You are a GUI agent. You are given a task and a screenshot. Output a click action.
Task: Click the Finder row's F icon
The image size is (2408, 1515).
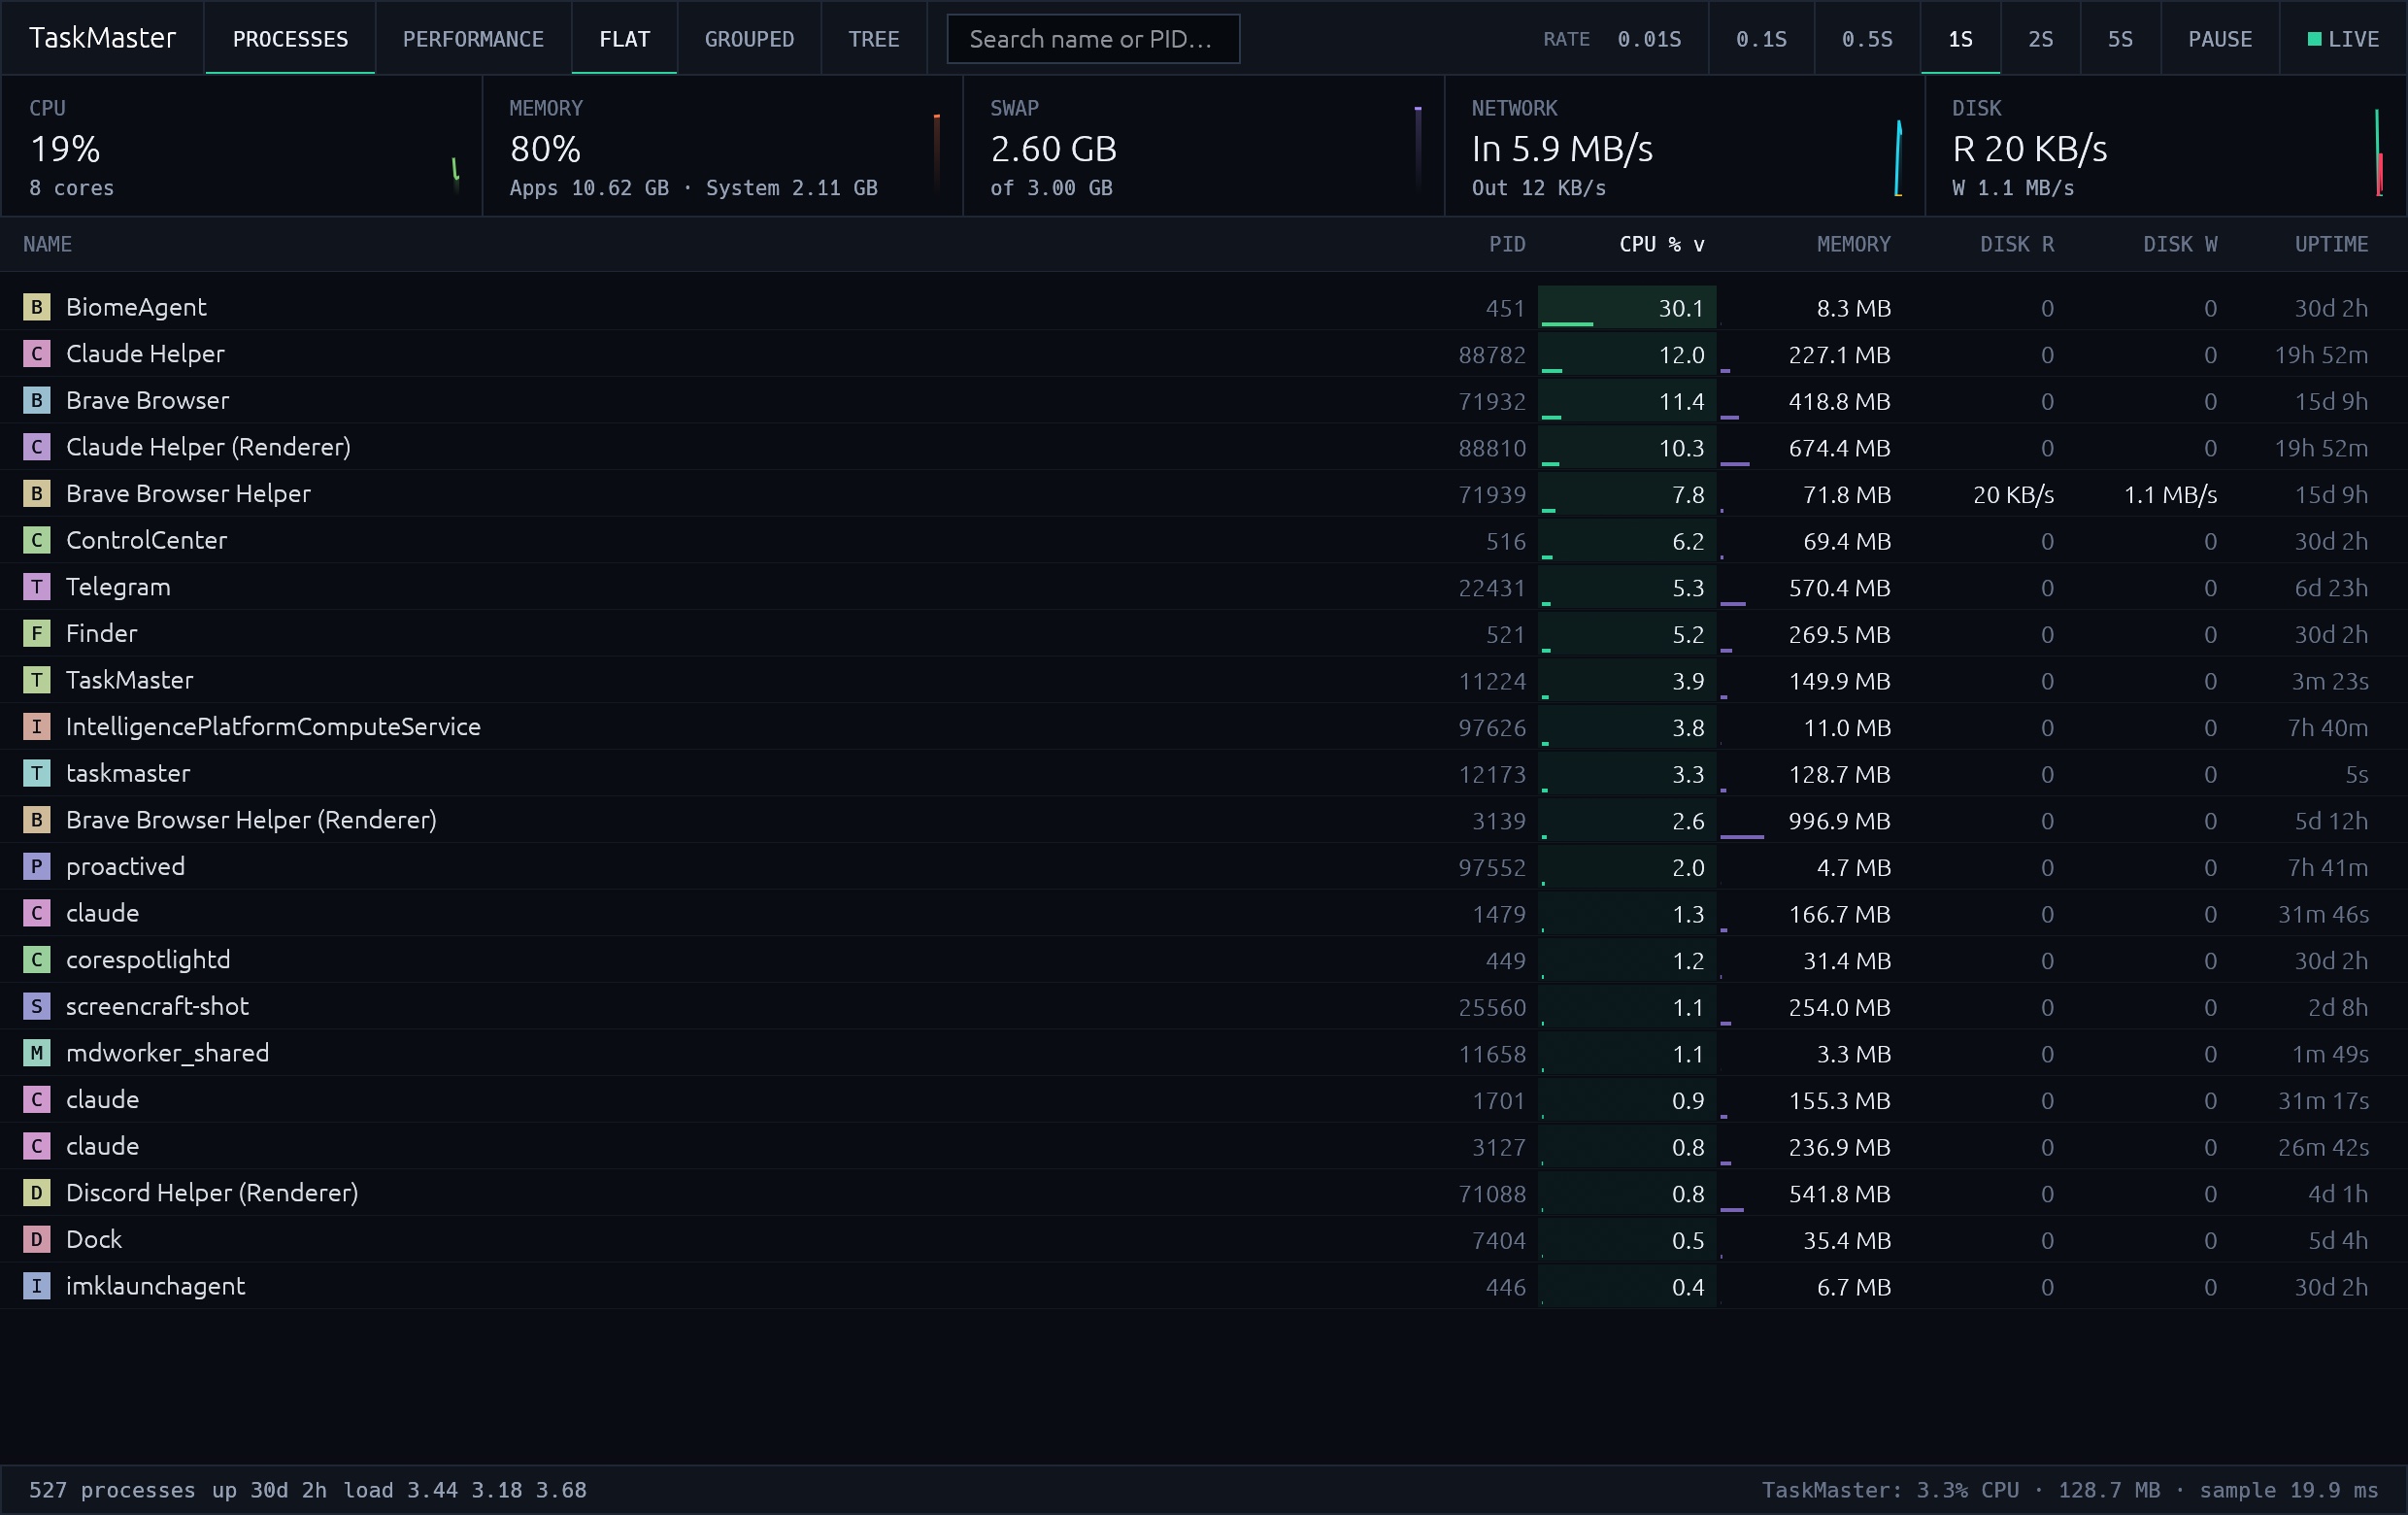(37, 633)
